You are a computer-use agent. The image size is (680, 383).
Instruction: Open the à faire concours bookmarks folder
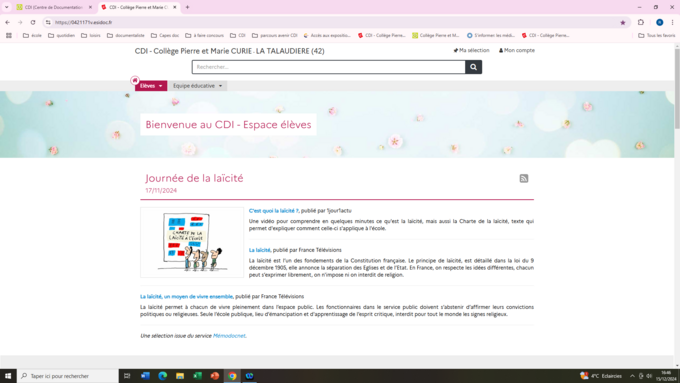[x=204, y=36]
